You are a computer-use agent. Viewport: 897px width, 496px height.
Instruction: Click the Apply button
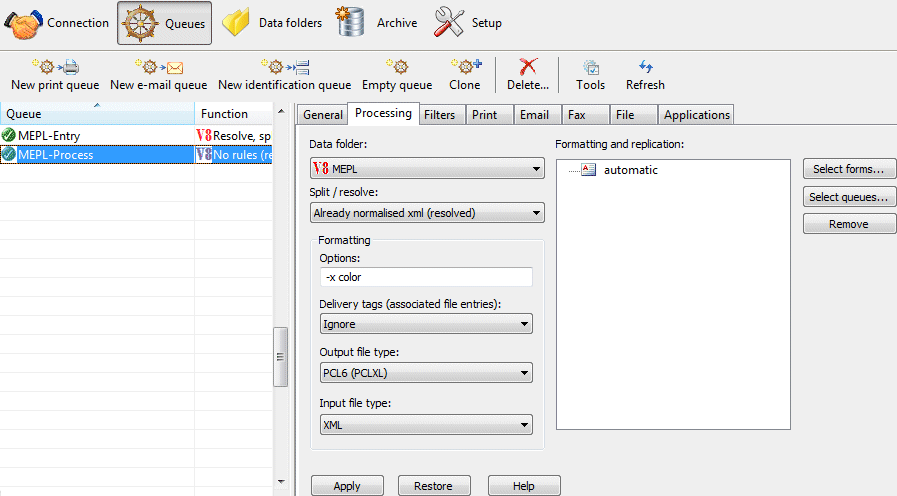[x=347, y=486]
